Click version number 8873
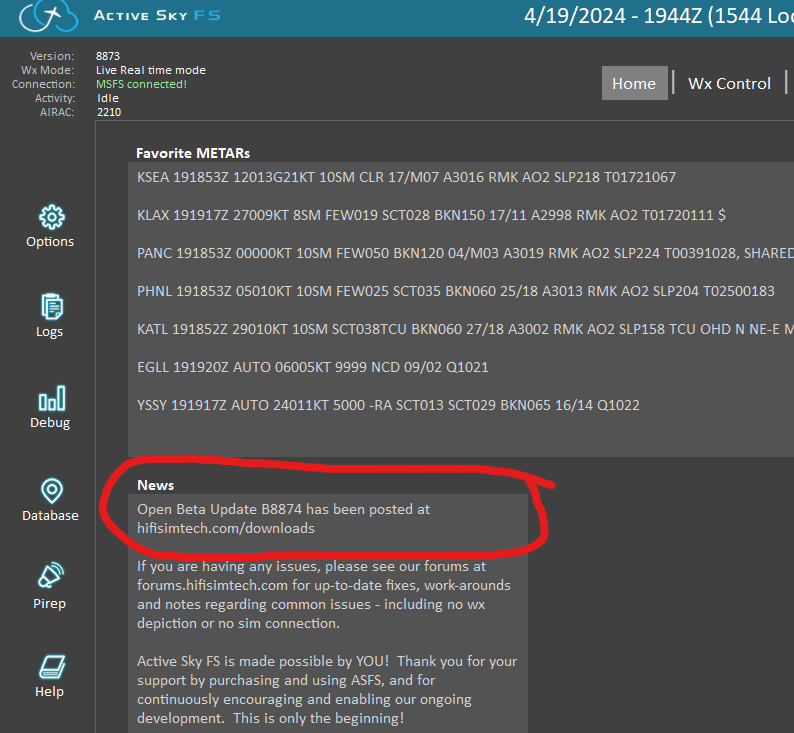The width and height of the screenshot is (794, 733). [x=108, y=56]
